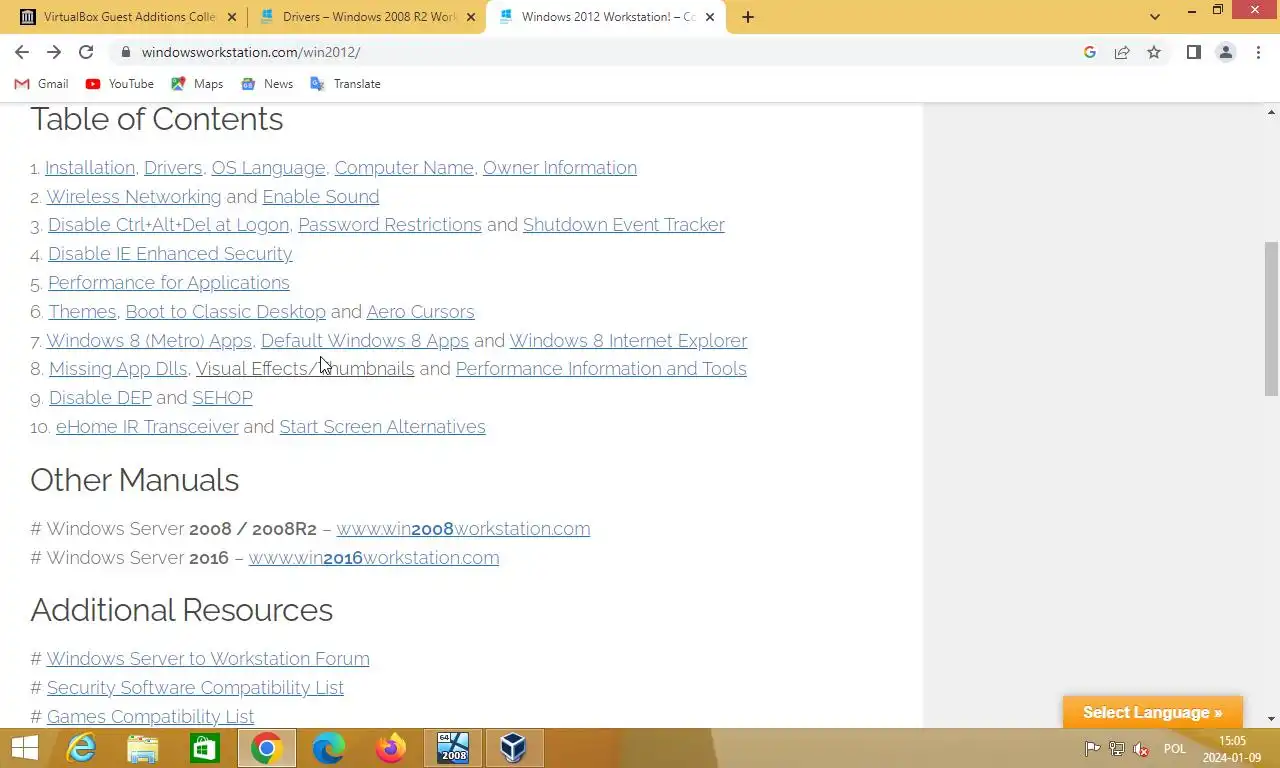Open Chrome three-dot menu
The height and width of the screenshot is (768, 1280).
1258,52
